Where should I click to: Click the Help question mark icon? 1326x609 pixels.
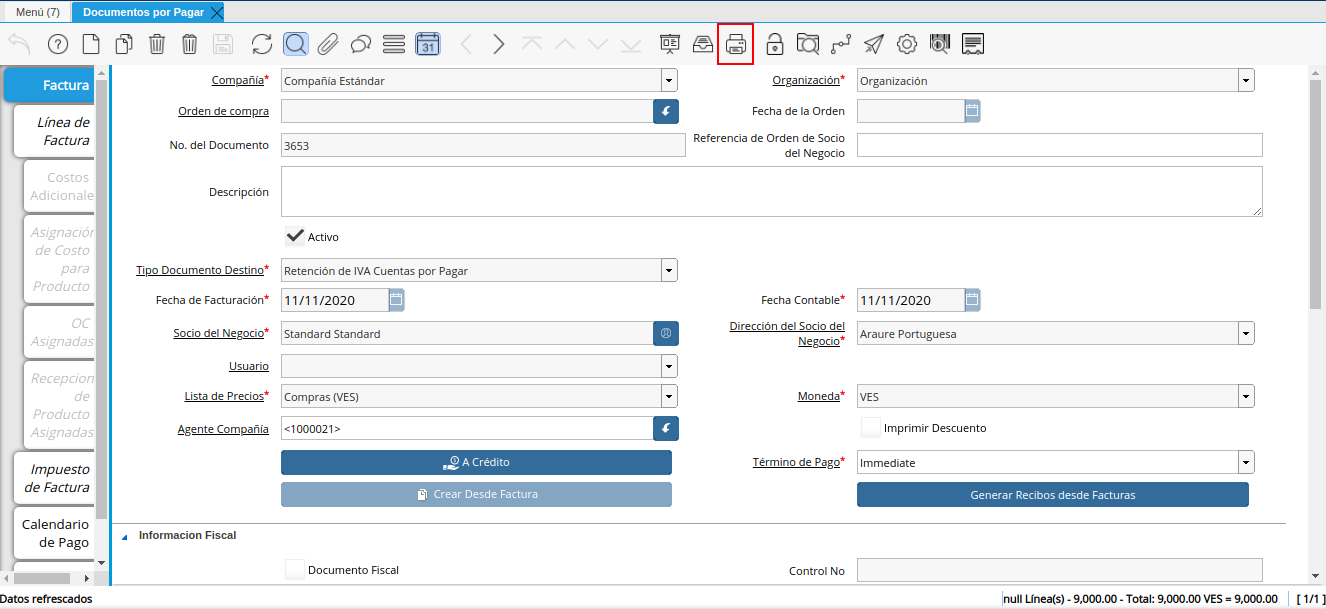58,44
